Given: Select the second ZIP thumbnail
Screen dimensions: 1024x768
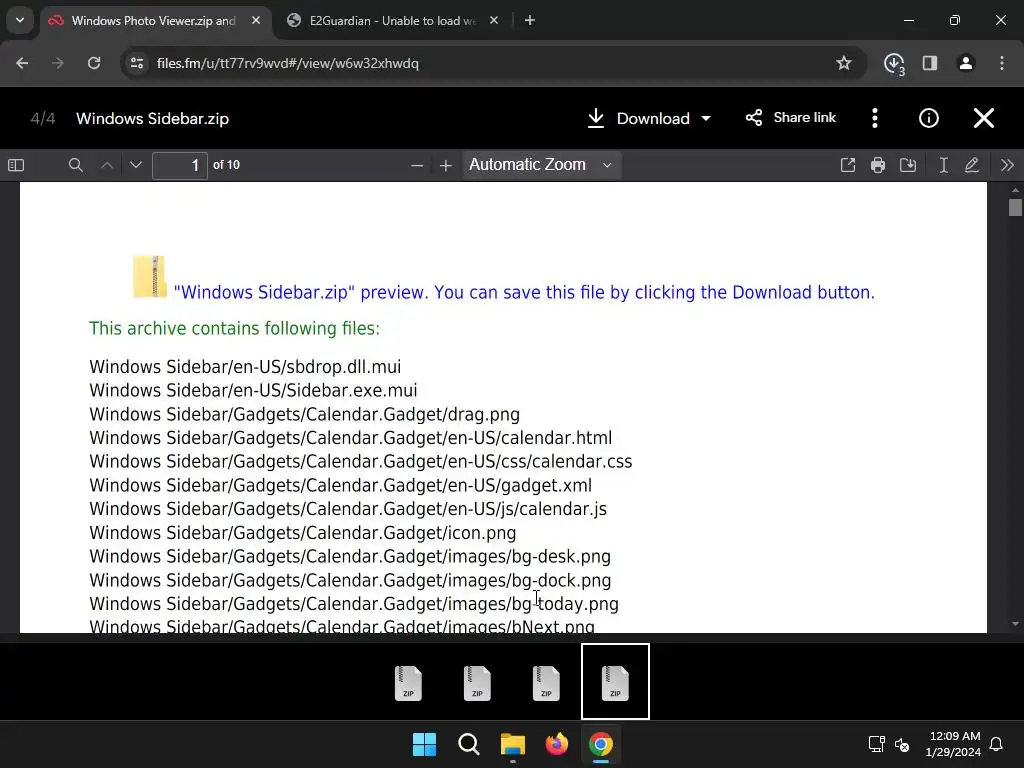Looking at the screenshot, I should [x=477, y=682].
